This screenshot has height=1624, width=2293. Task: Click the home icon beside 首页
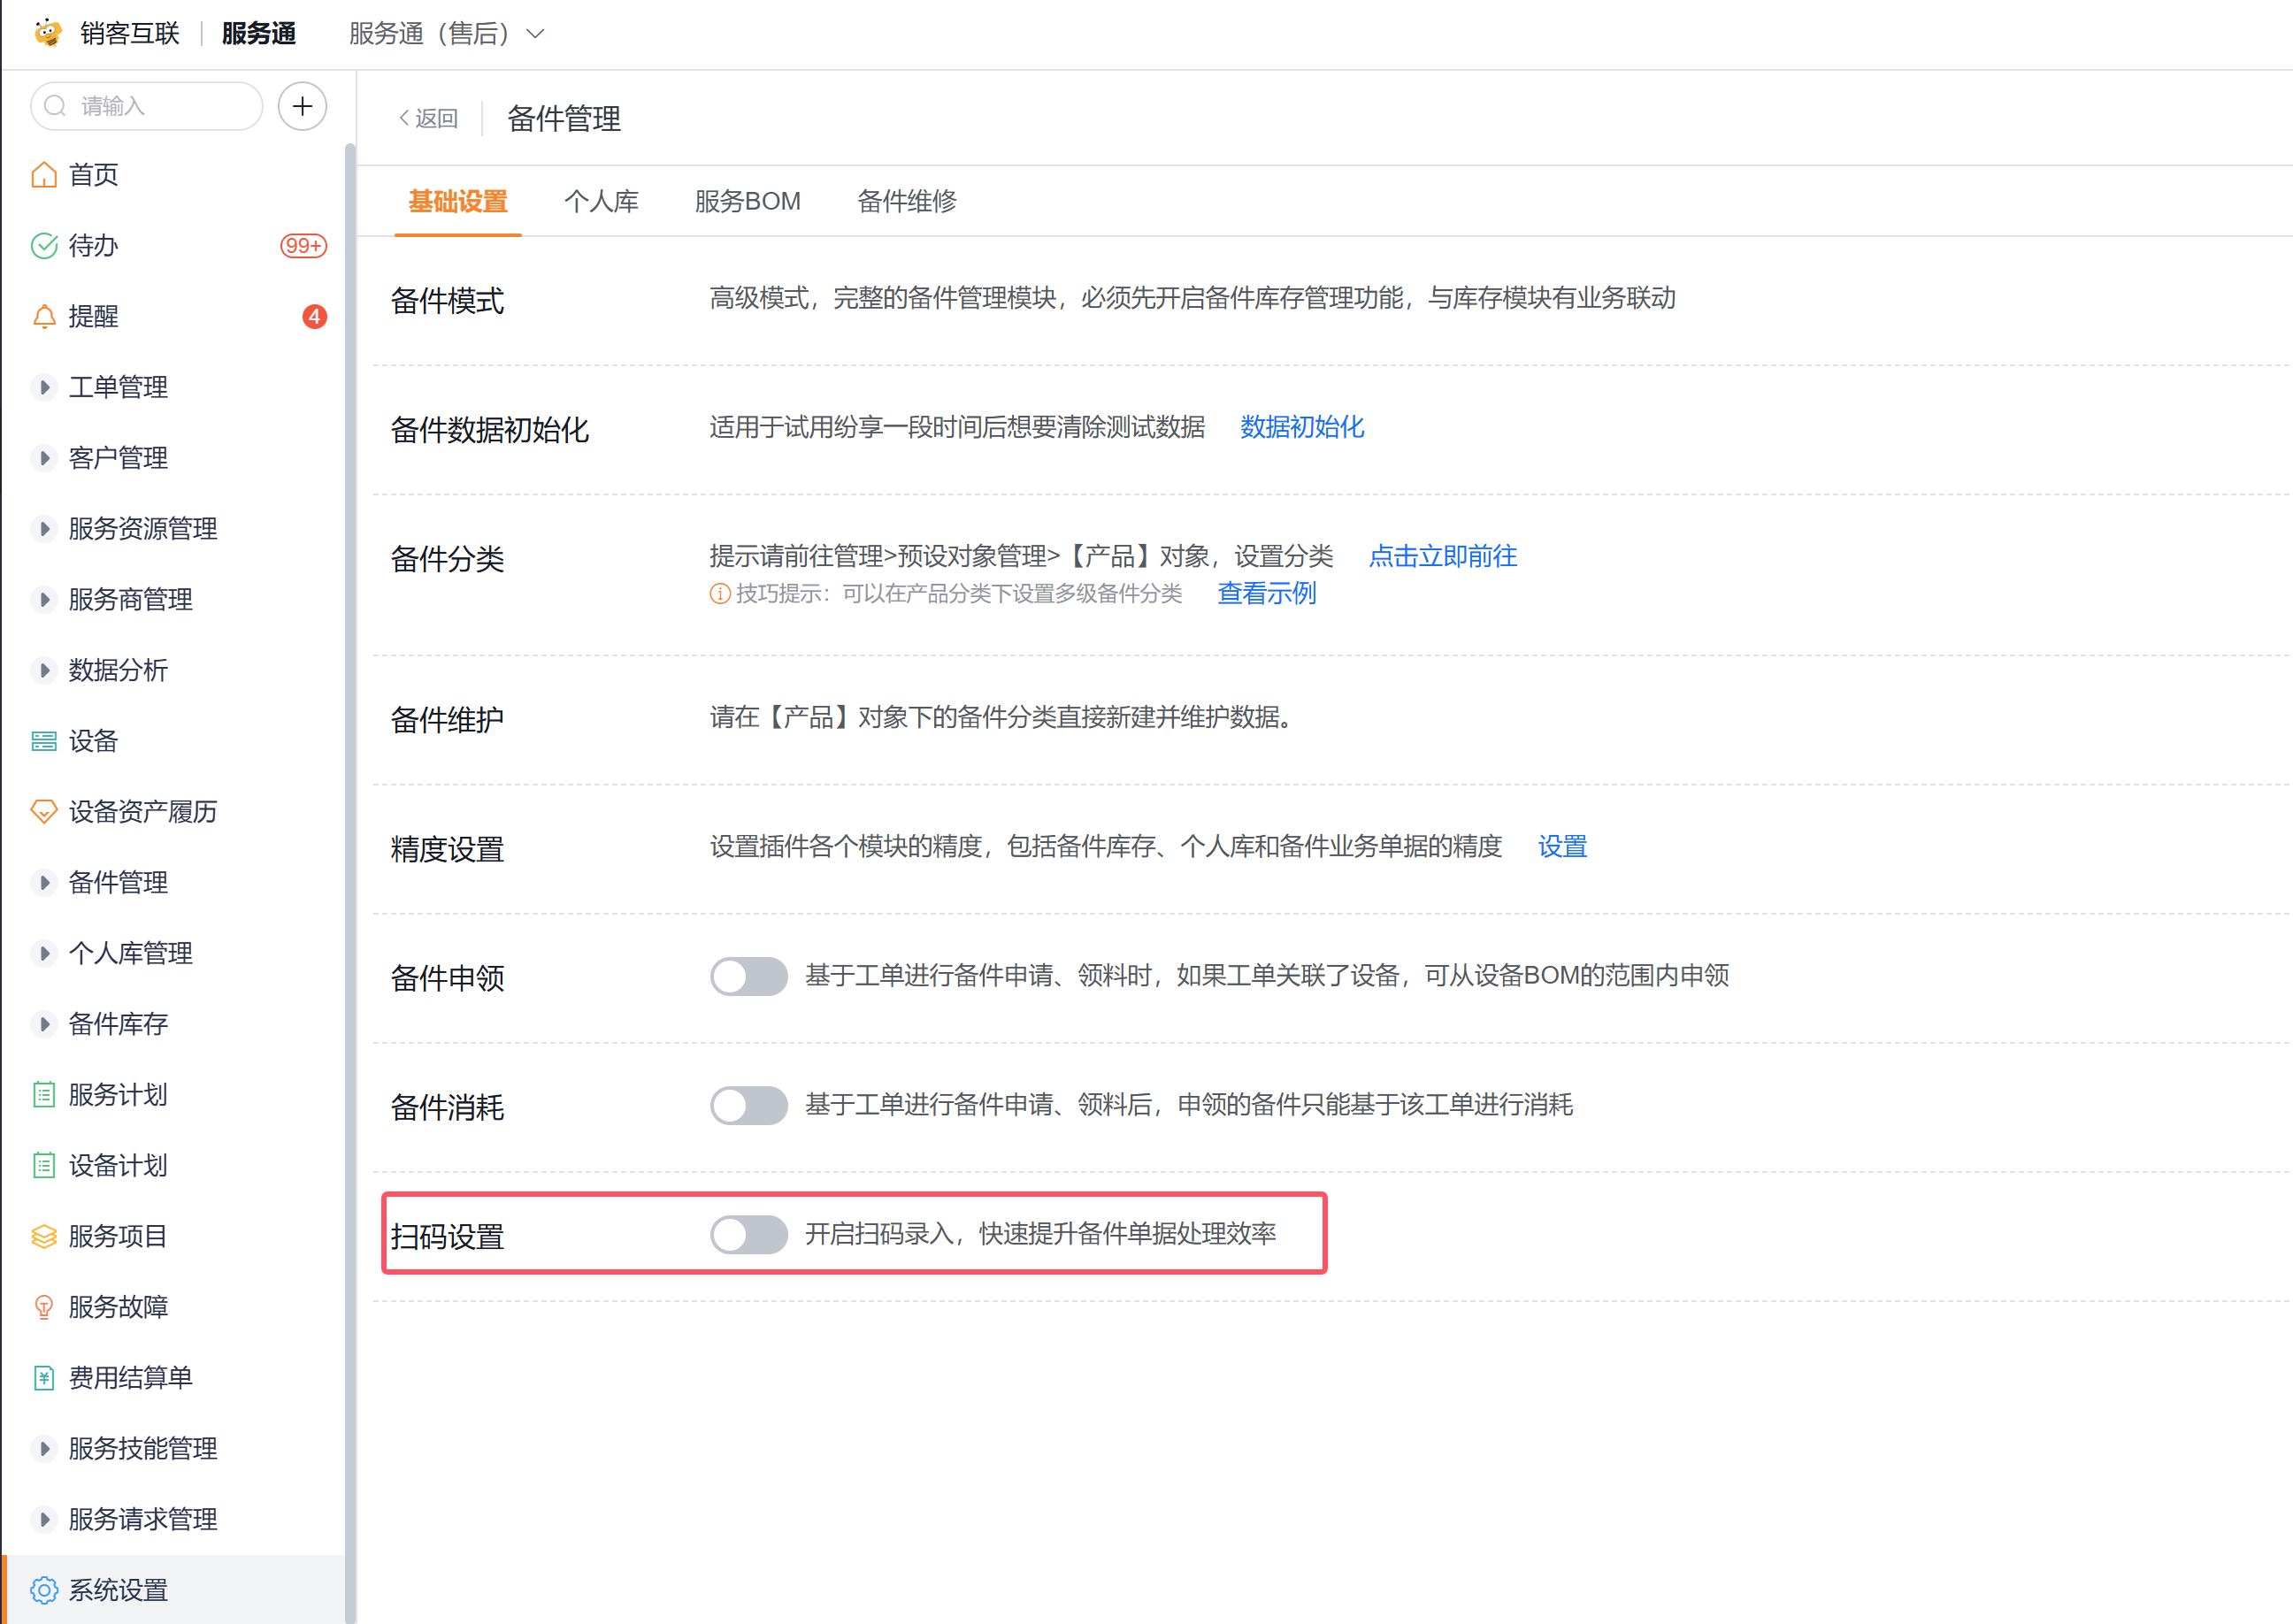[x=44, y=175]
